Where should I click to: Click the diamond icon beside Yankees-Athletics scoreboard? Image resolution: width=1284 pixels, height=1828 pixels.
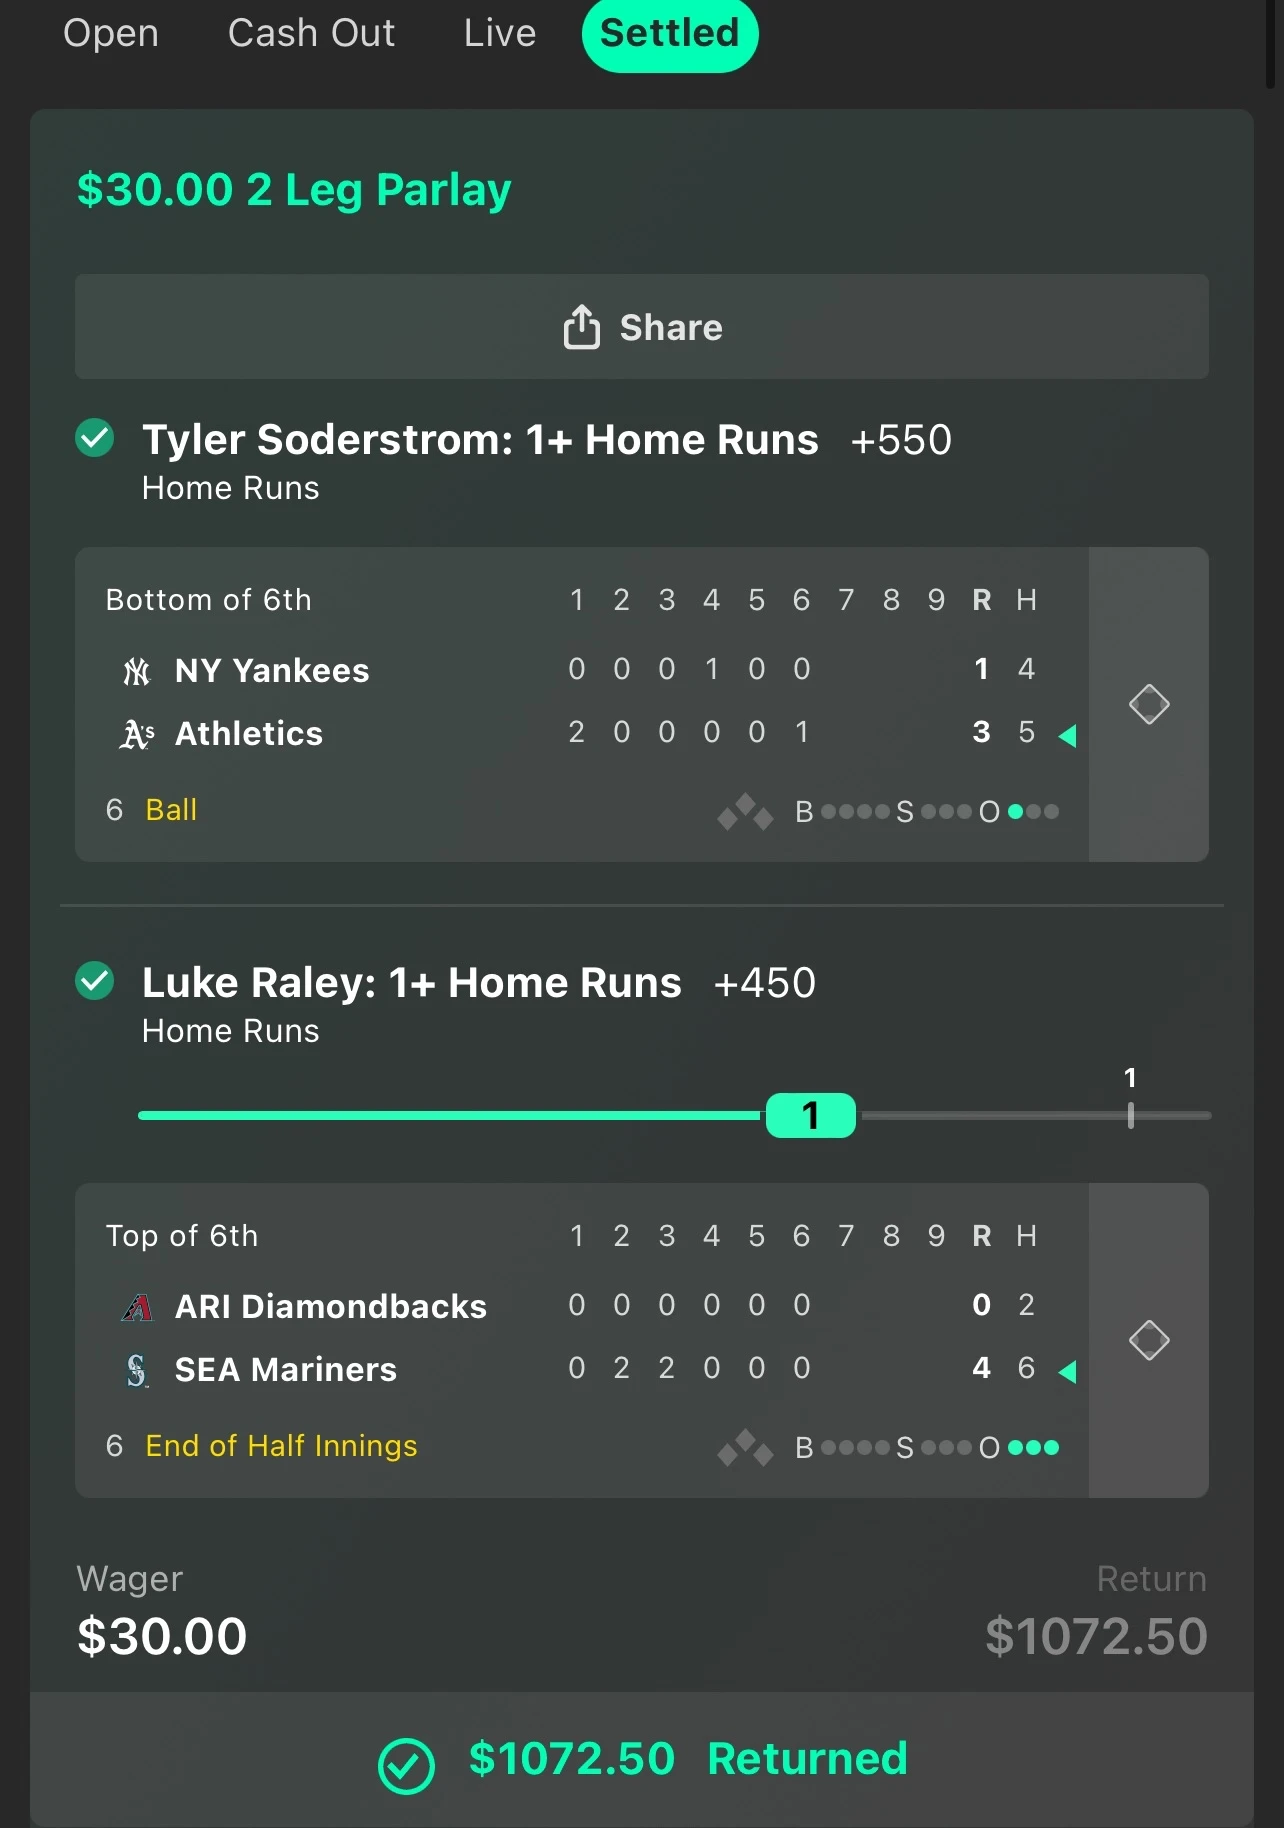1149,704
